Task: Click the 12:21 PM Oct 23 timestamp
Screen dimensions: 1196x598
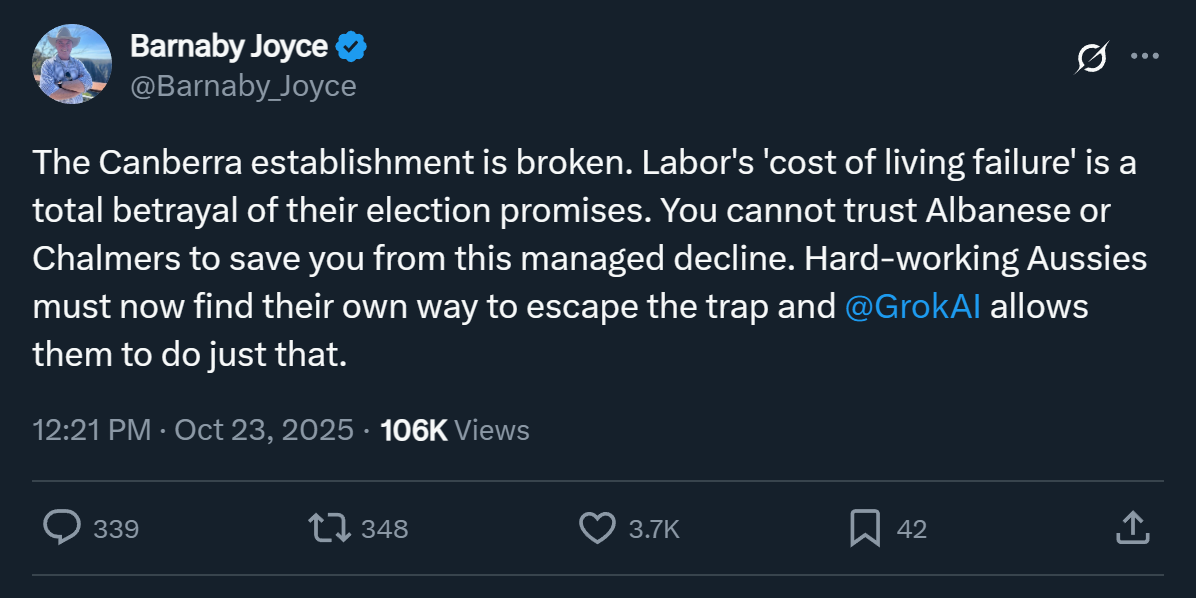Action: [193, 430]
